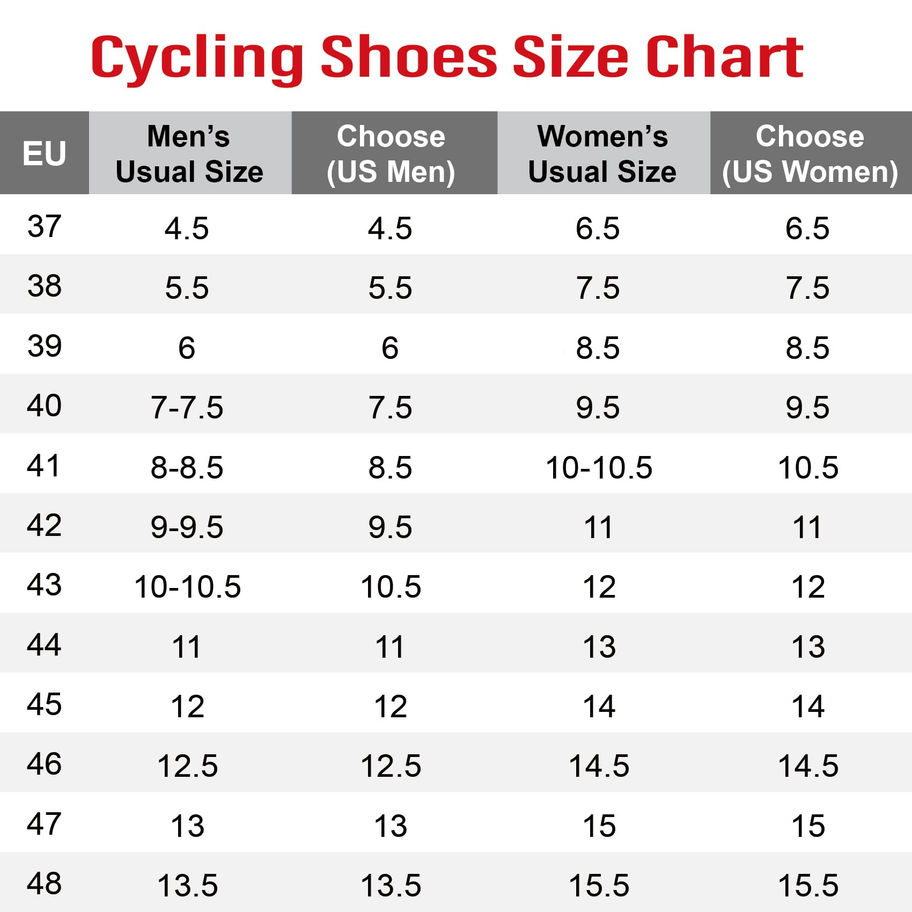
Task: Click the 'Cycling Shoes Size Chart' title
Action: 447,58
